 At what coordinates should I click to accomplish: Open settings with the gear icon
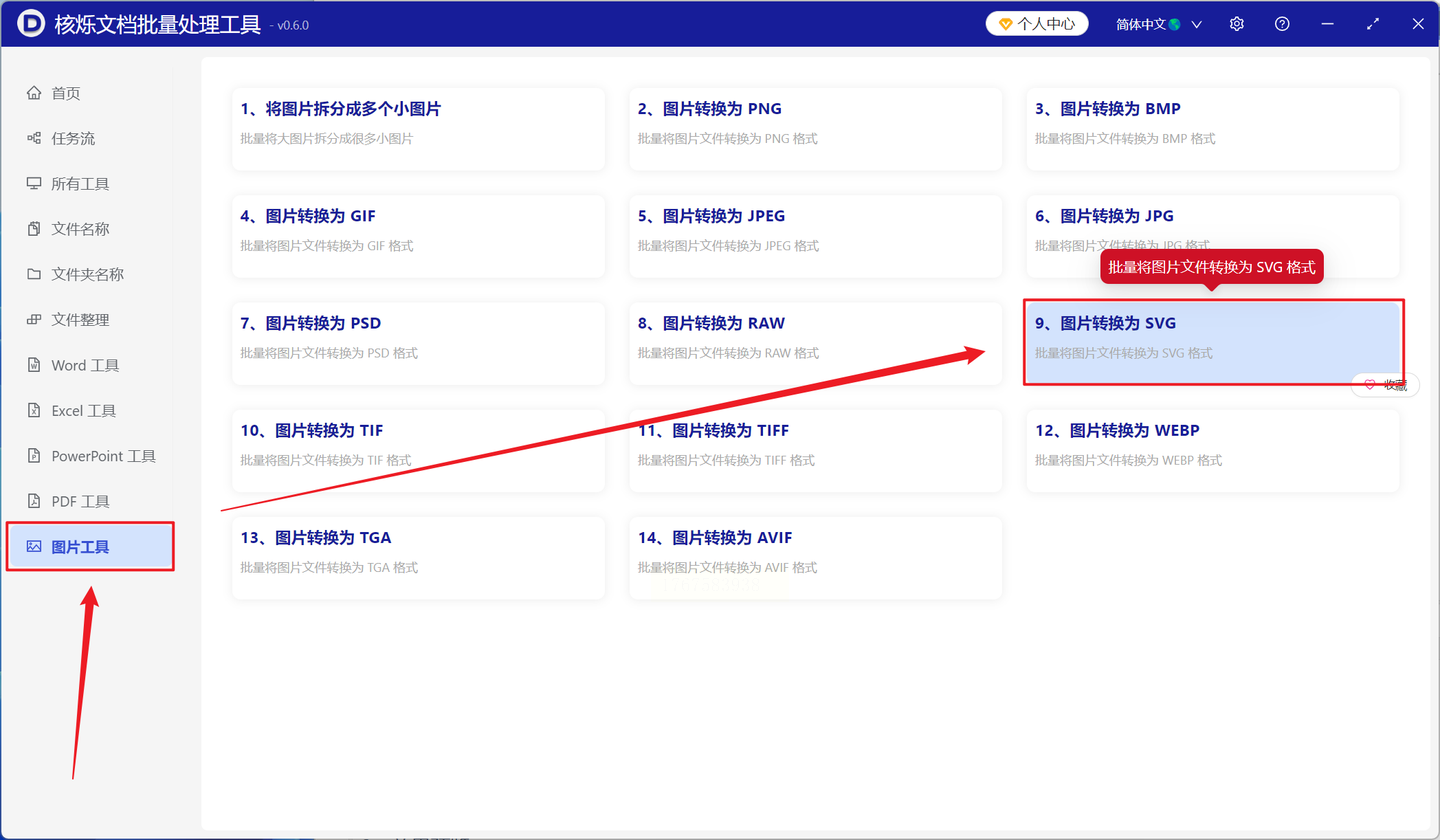tap(1237, 24)
